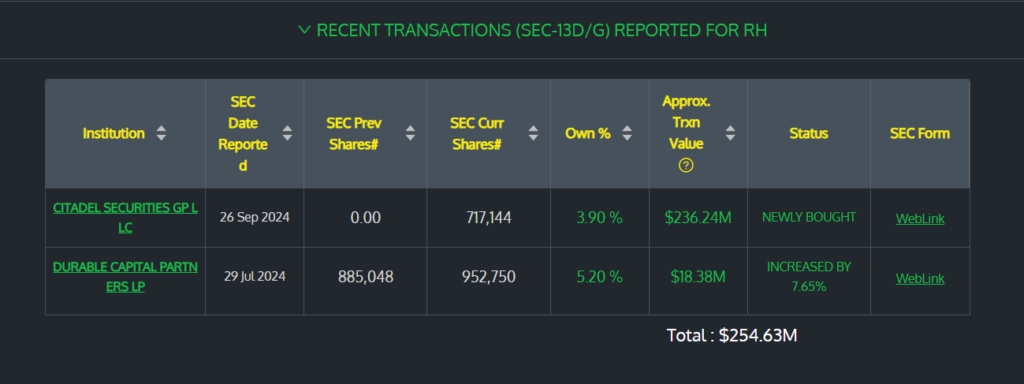Select the 26 Sep 2024 date cell

coord(254,217)
